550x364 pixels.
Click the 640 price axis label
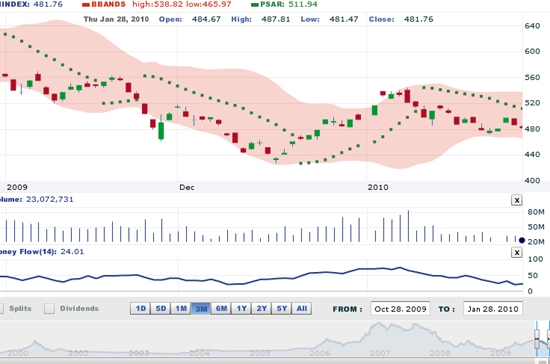(x=532, y=26)
